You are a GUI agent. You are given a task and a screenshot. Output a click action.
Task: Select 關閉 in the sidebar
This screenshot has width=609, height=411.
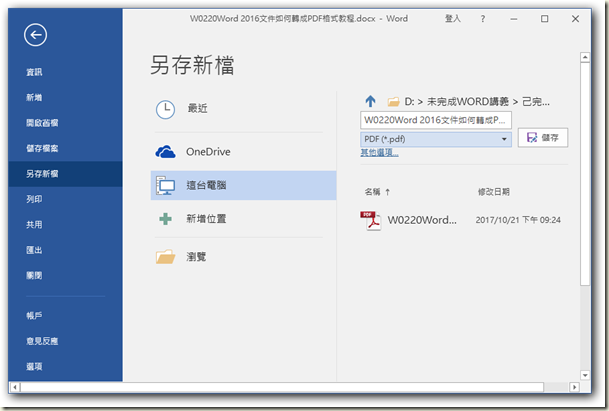pos(34,275)
